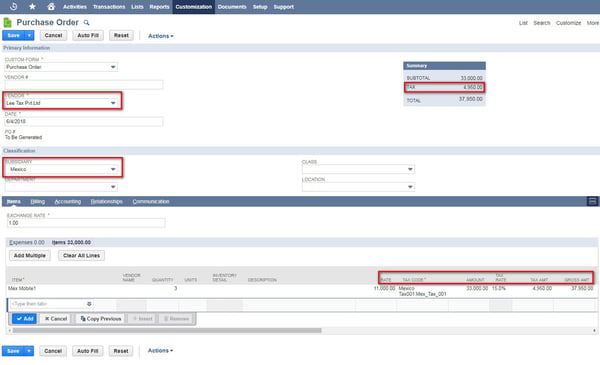Click the Search link at top right

[x=542, y=23]
